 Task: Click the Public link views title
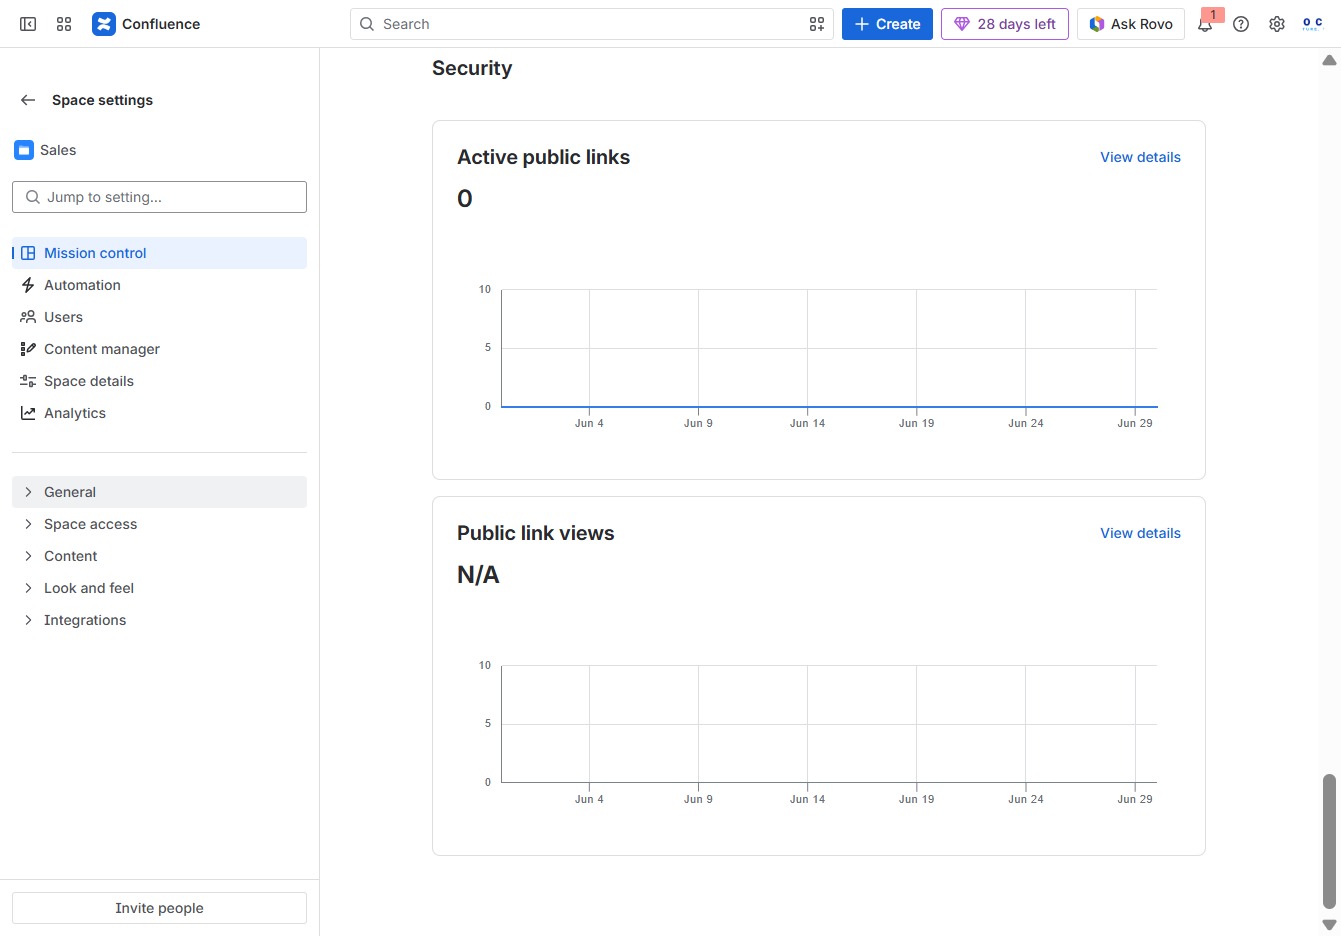click(536, 533)
